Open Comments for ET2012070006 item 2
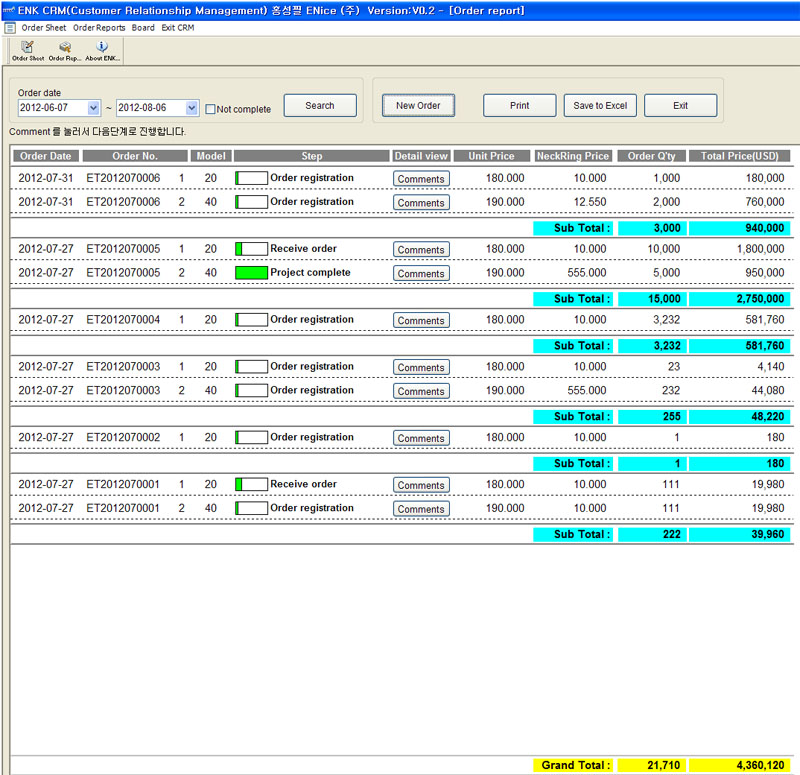 [421, 203]
